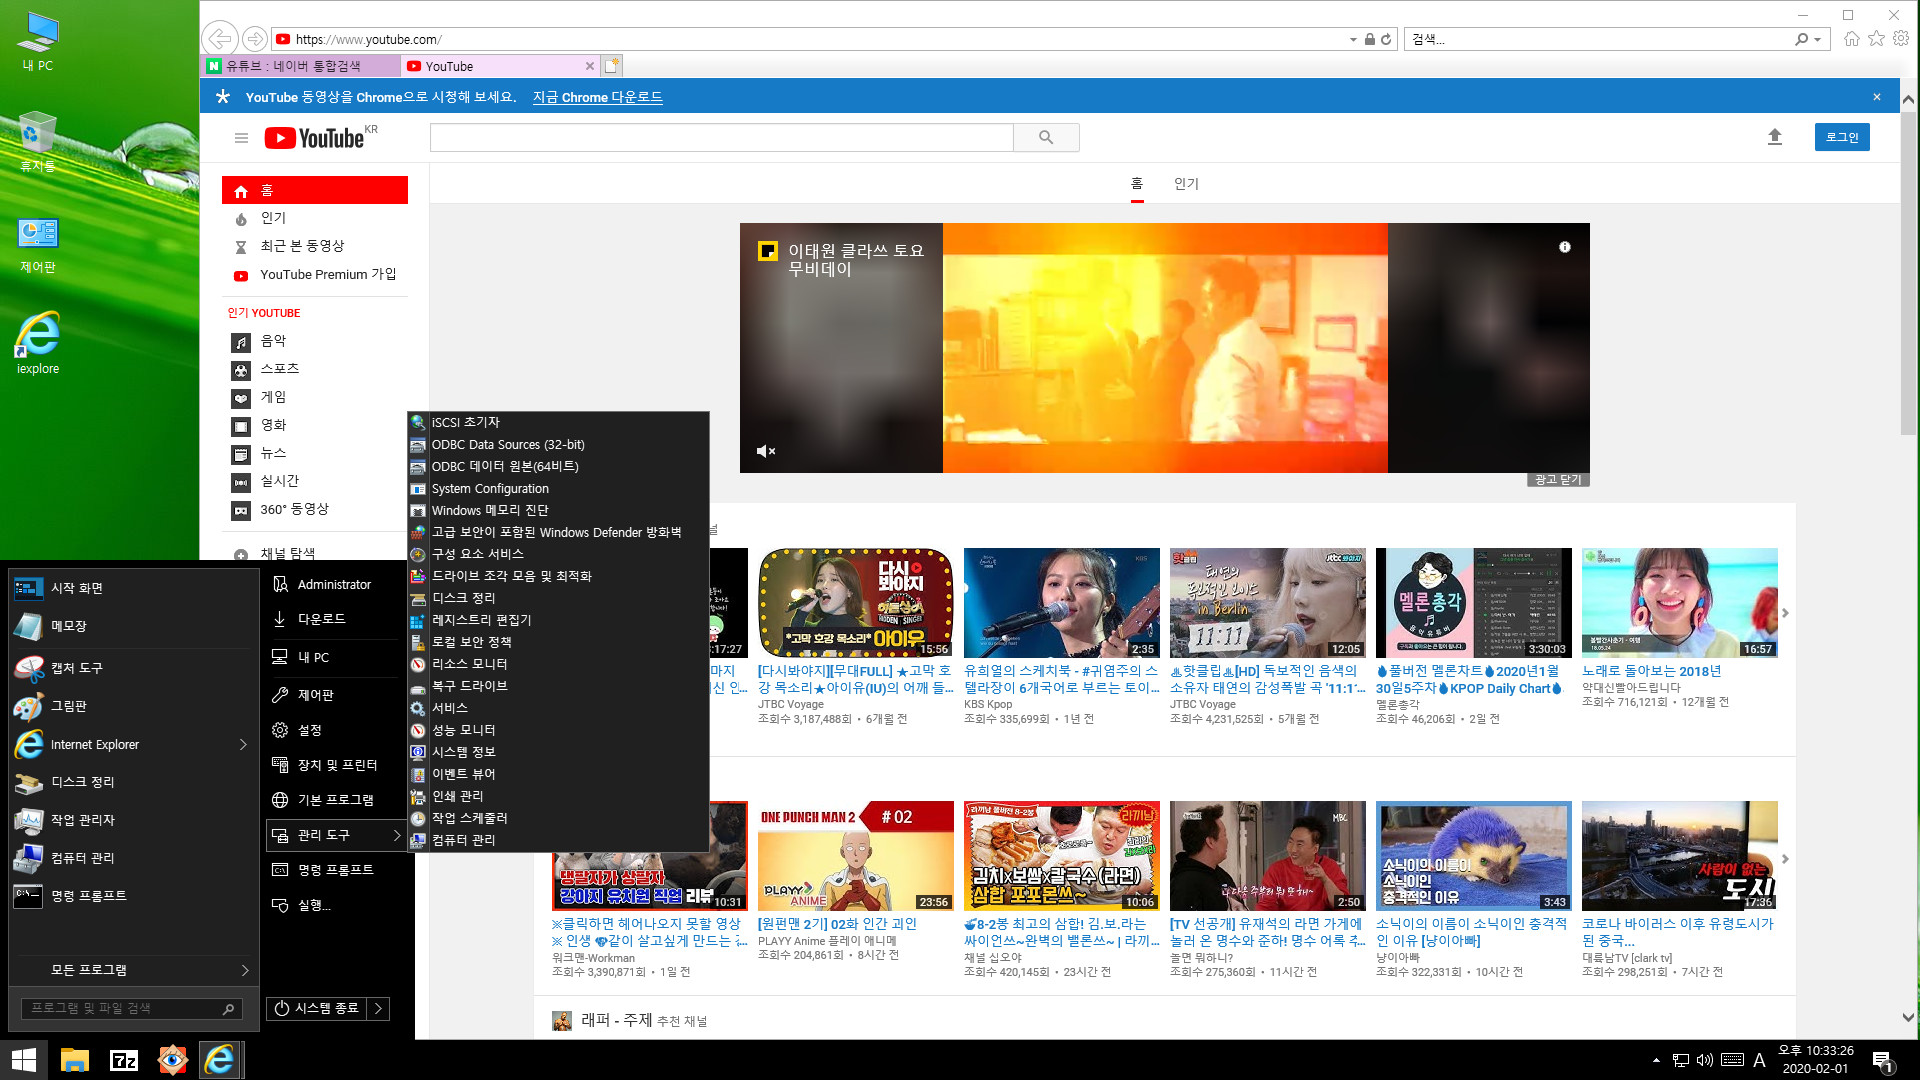Image resolution: width=1920 pixels, height=1080 pixels.
Task: Click next arrow on first video row
Action: tap(1786, 613)
